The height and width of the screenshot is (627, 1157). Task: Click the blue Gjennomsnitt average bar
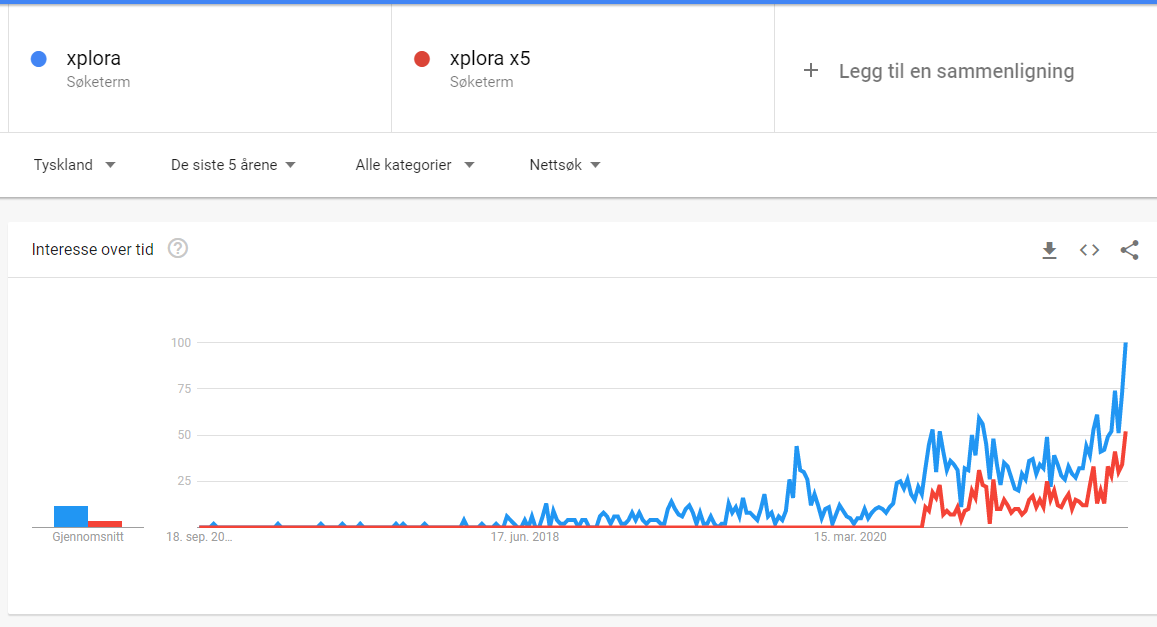coord(71,516)
